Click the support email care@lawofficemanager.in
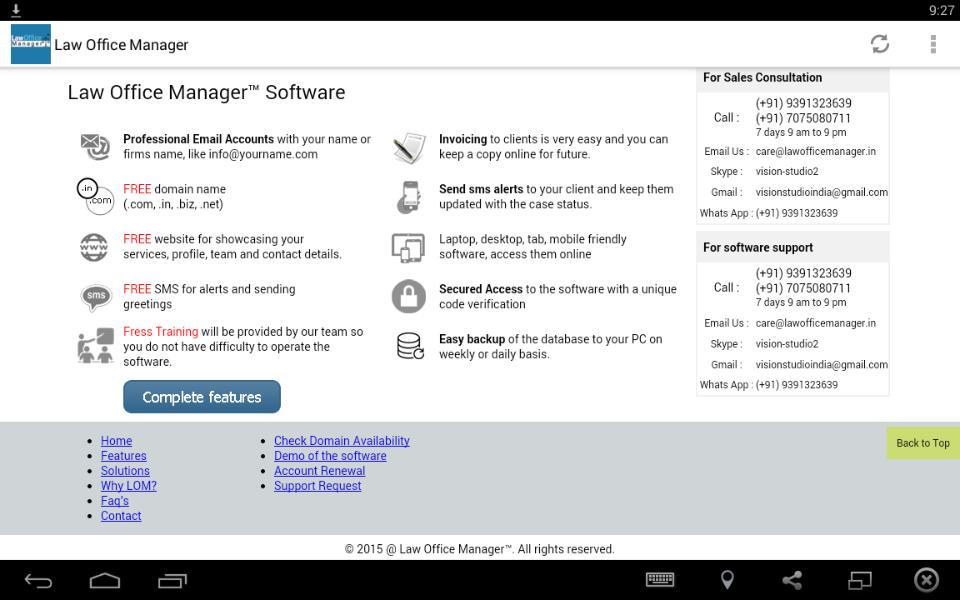 click(x=816, y=323)
